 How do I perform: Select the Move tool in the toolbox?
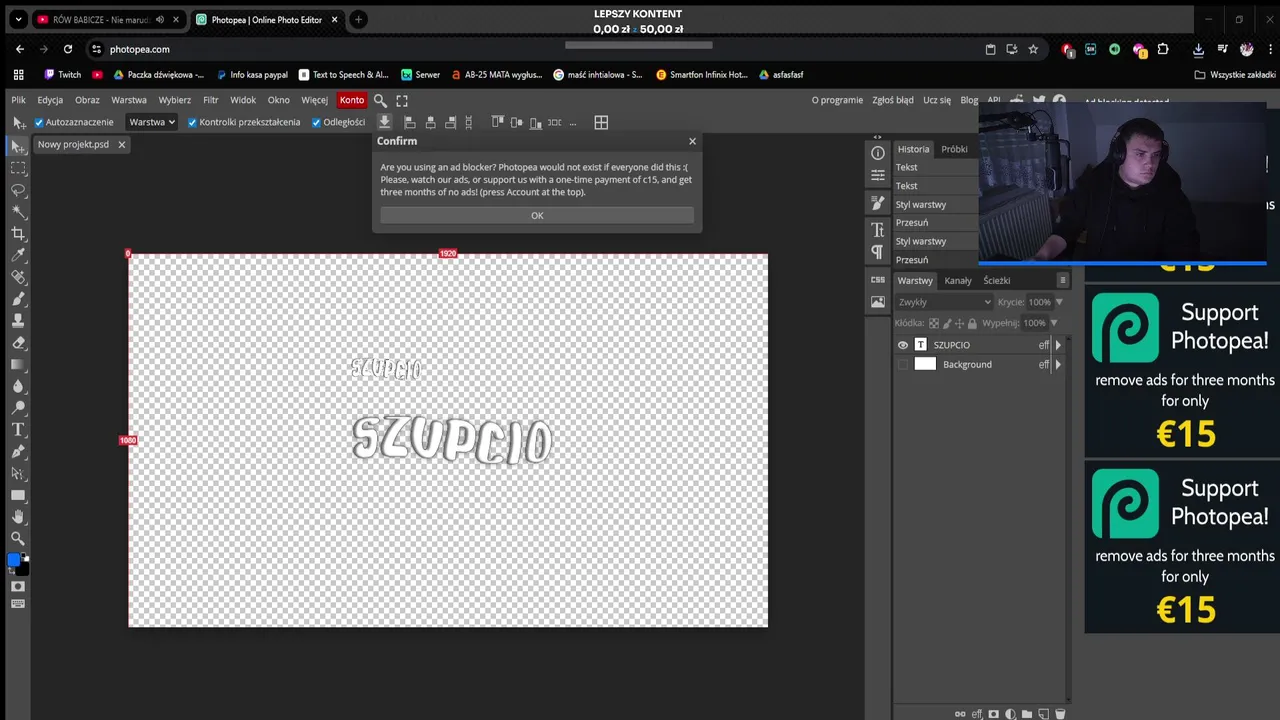click(18, 147)
